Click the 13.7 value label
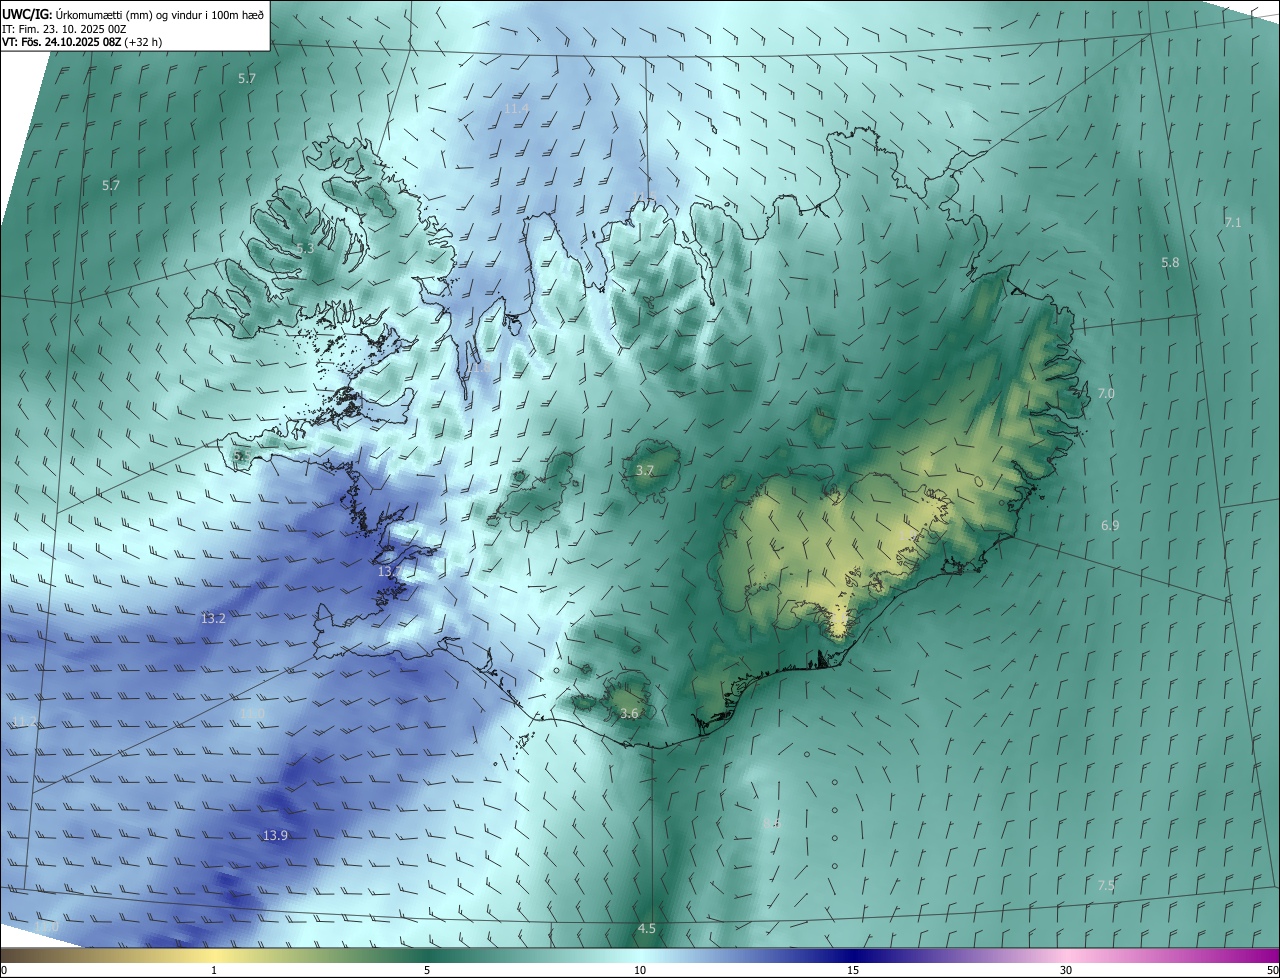Viewport: 1280px width, 978px height. click(390, 571)
